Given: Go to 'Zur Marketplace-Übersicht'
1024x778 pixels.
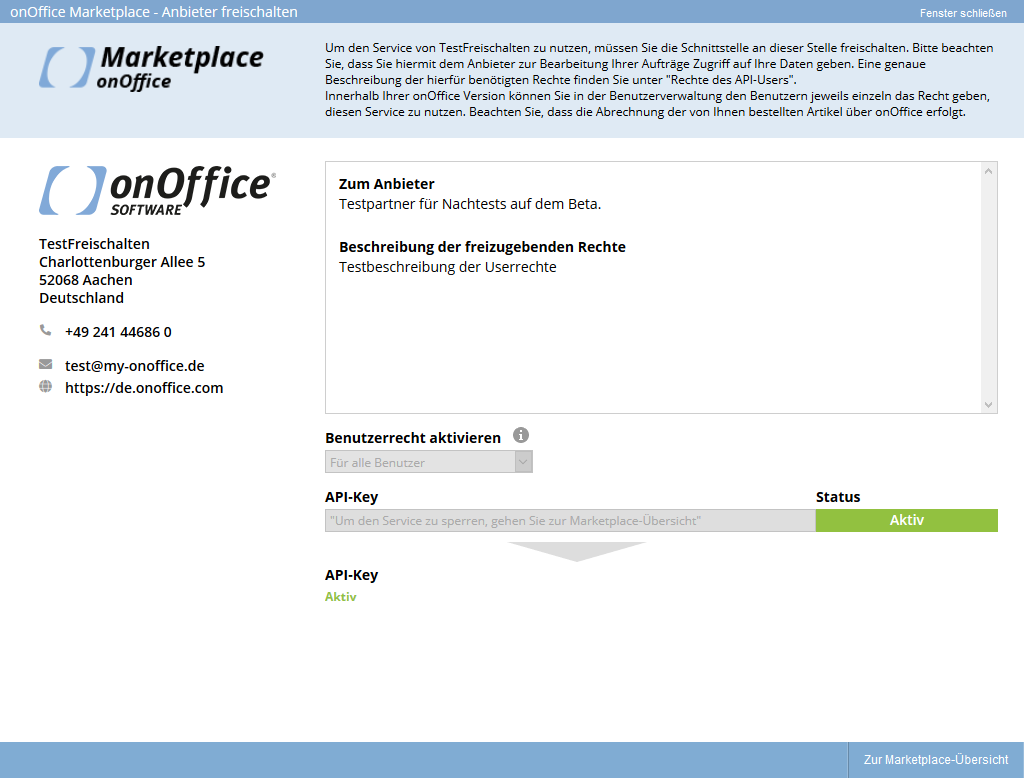Looking at the screenshot, I should click(x=936, y=760).
